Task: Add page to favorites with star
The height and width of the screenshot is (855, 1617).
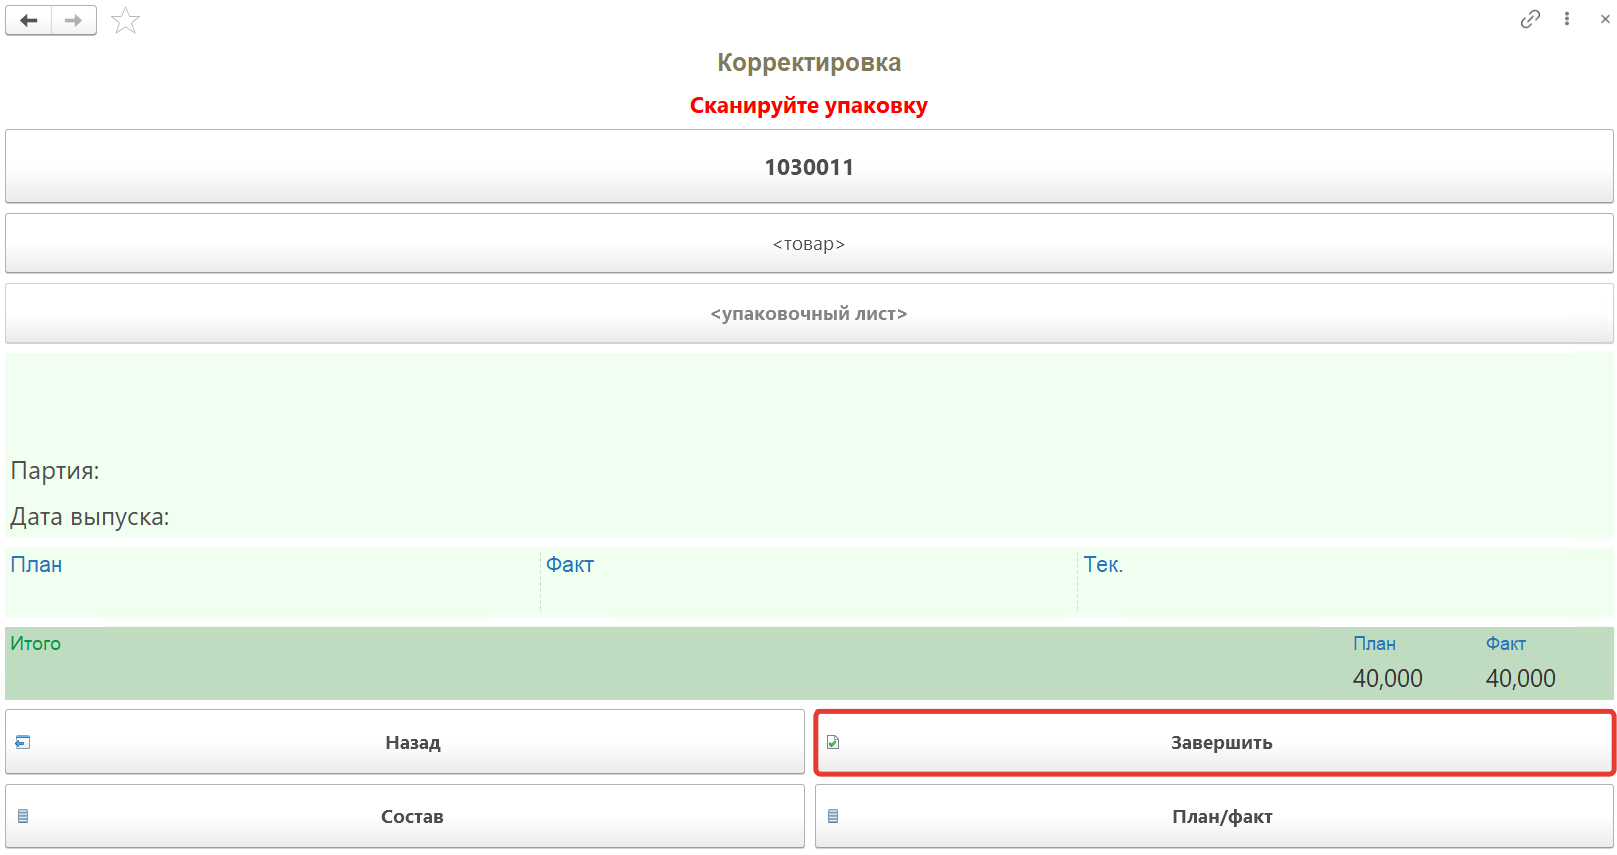Action: [125, 20]
